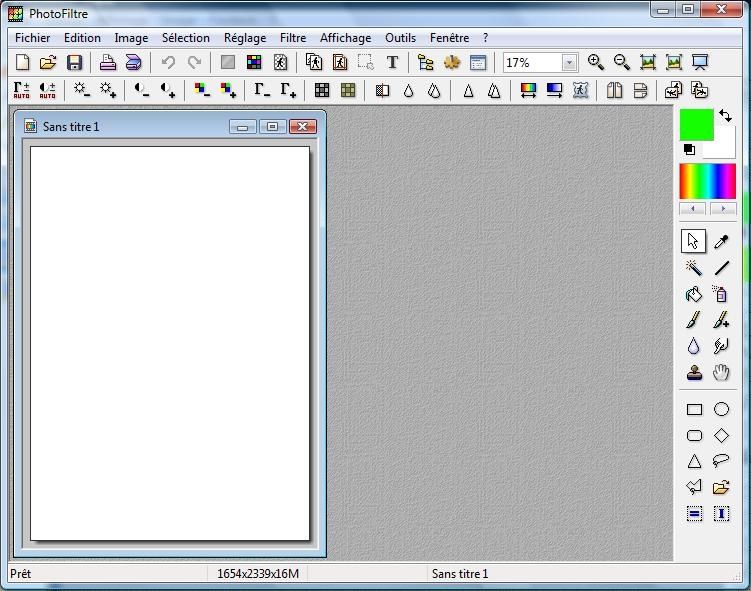Open the Image menu
This screenshot has width=751, height=591.
coord(131,38)
